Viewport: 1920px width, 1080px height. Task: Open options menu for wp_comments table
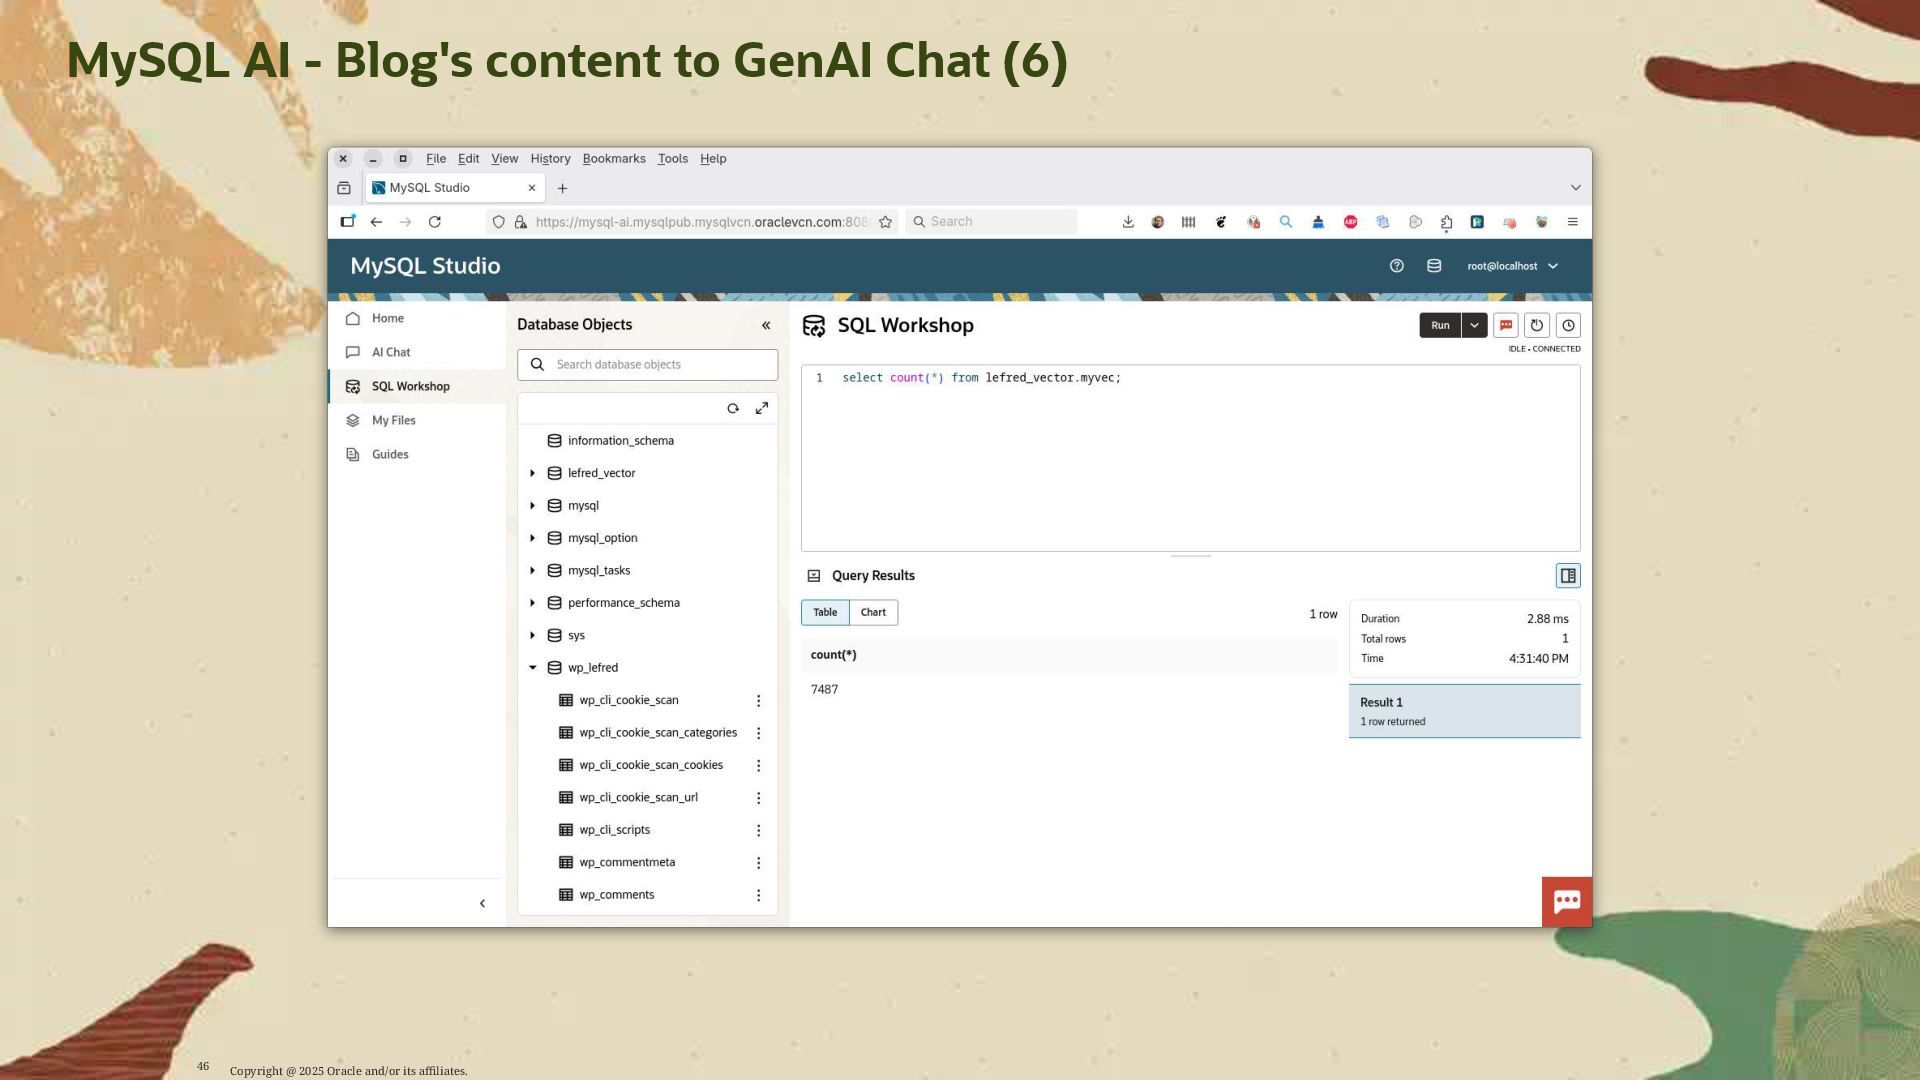pyautogui.click(x=758, y=895)
